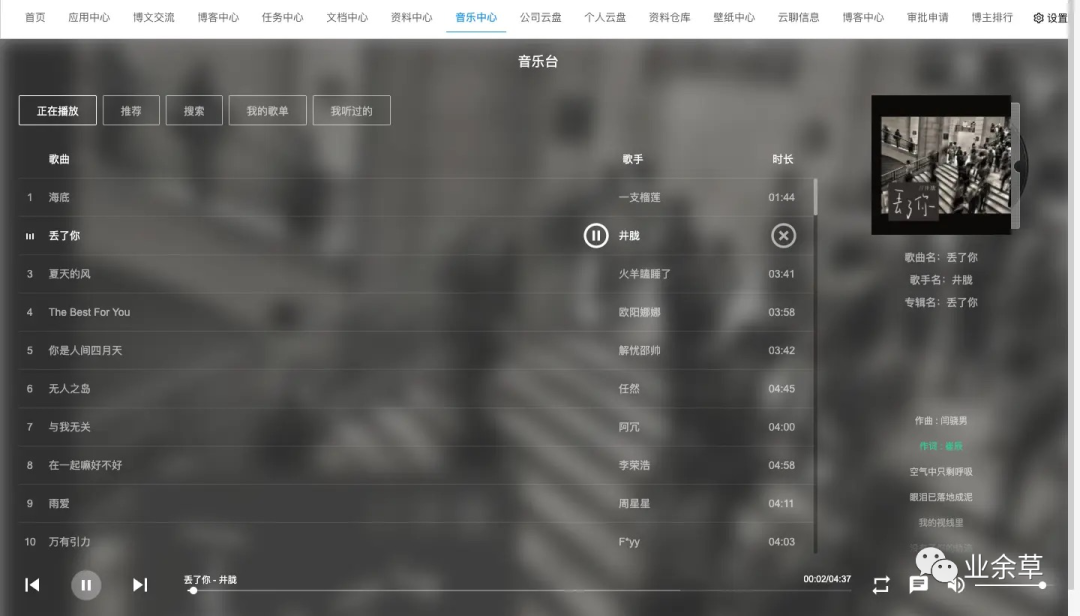Switch to the 推荐 tab

coord(131,110)
